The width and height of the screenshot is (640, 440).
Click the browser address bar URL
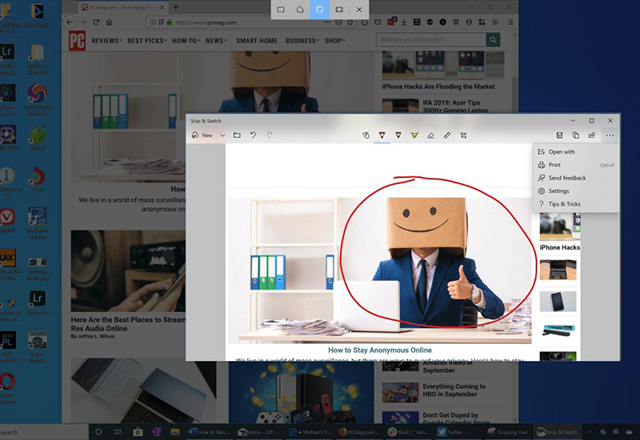click(x=206, y=22)
